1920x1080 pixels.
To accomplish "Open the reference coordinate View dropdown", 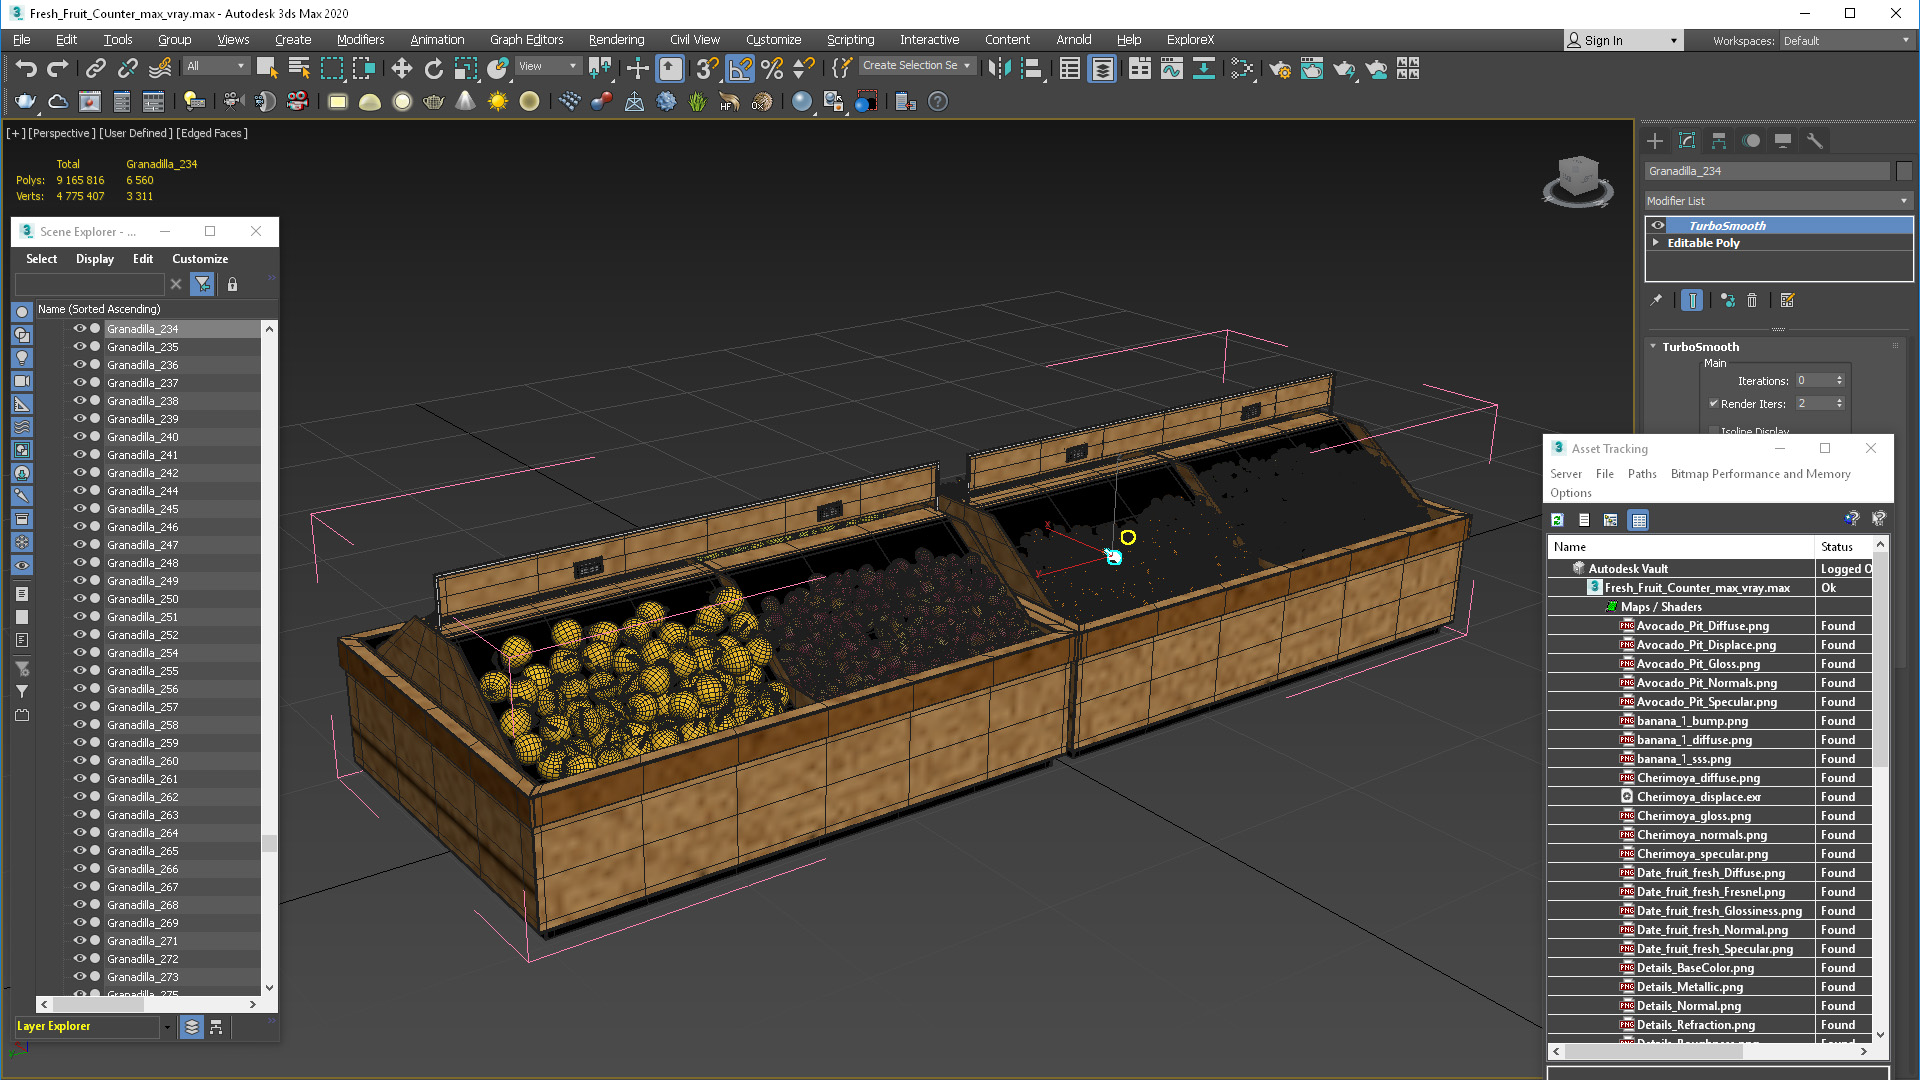I will 548,66.
